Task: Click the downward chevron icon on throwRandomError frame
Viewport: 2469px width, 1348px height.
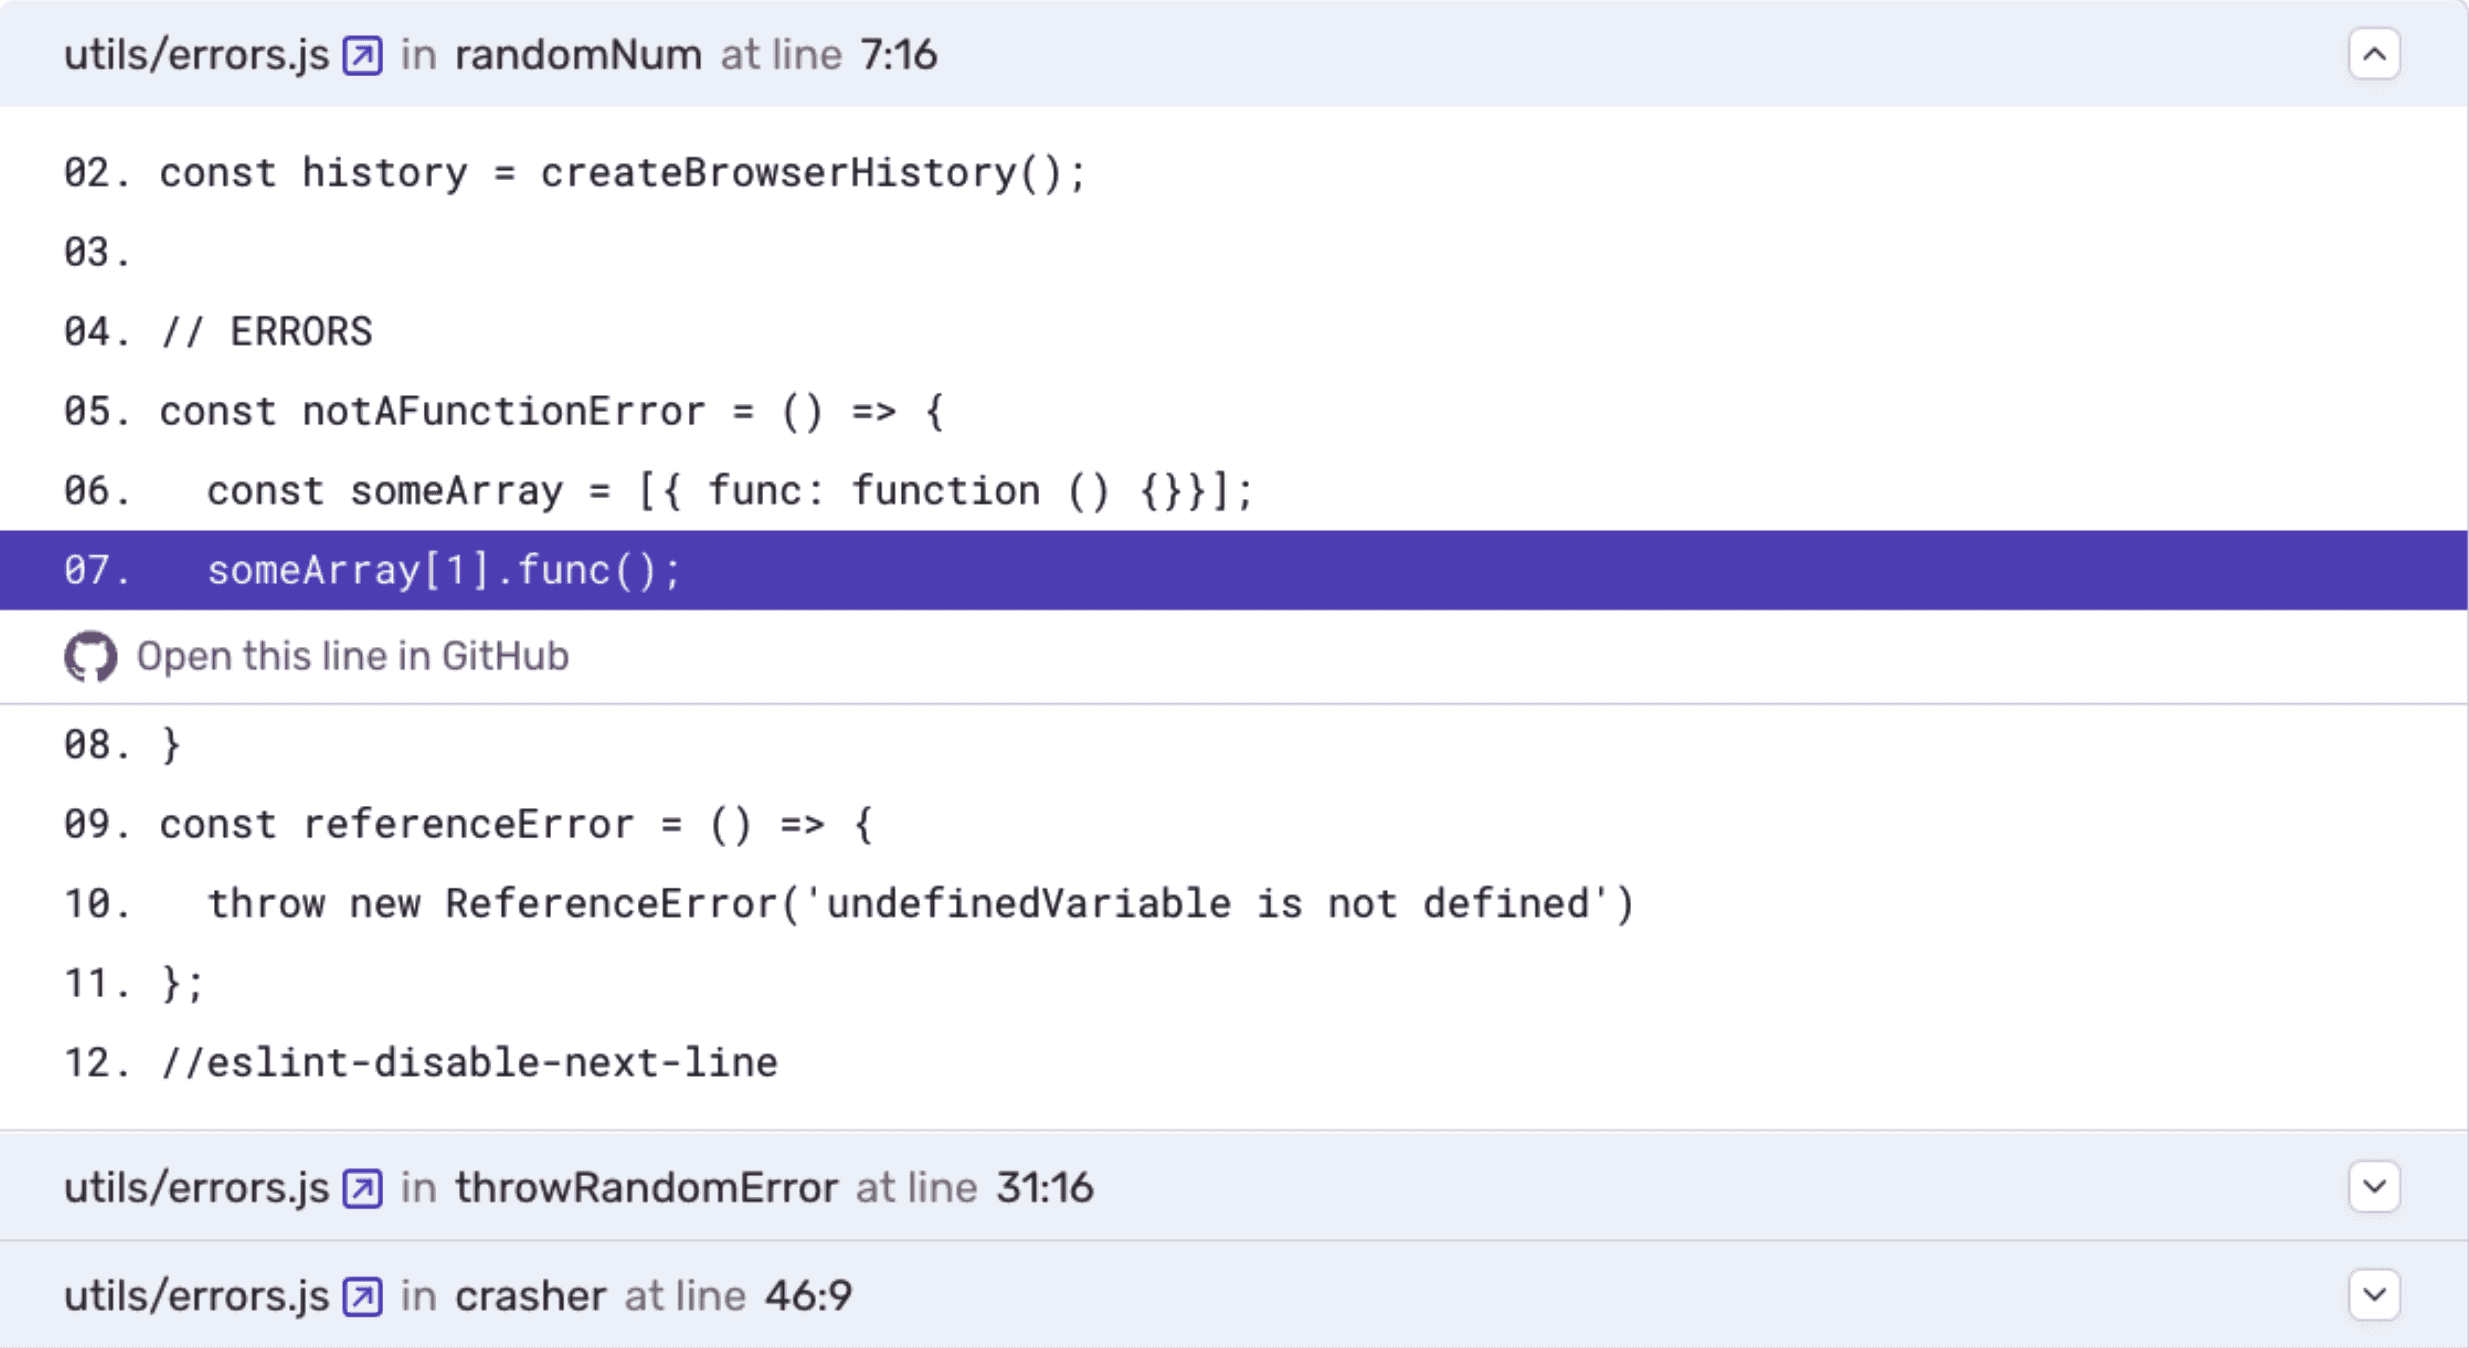Action: pos(2375,1187)
